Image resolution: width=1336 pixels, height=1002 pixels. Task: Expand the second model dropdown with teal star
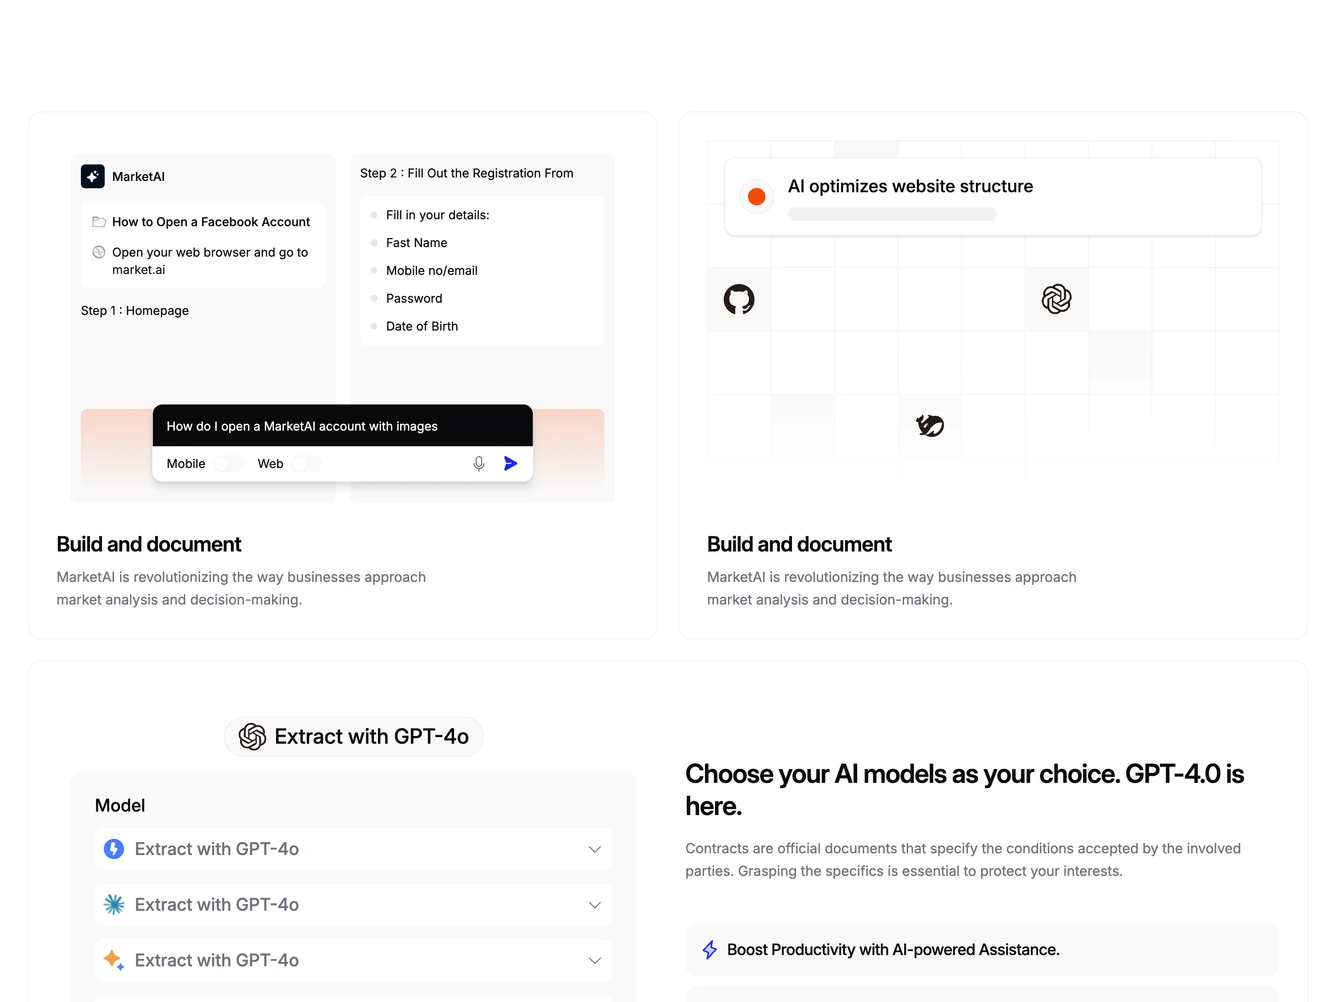click(353, 905)
